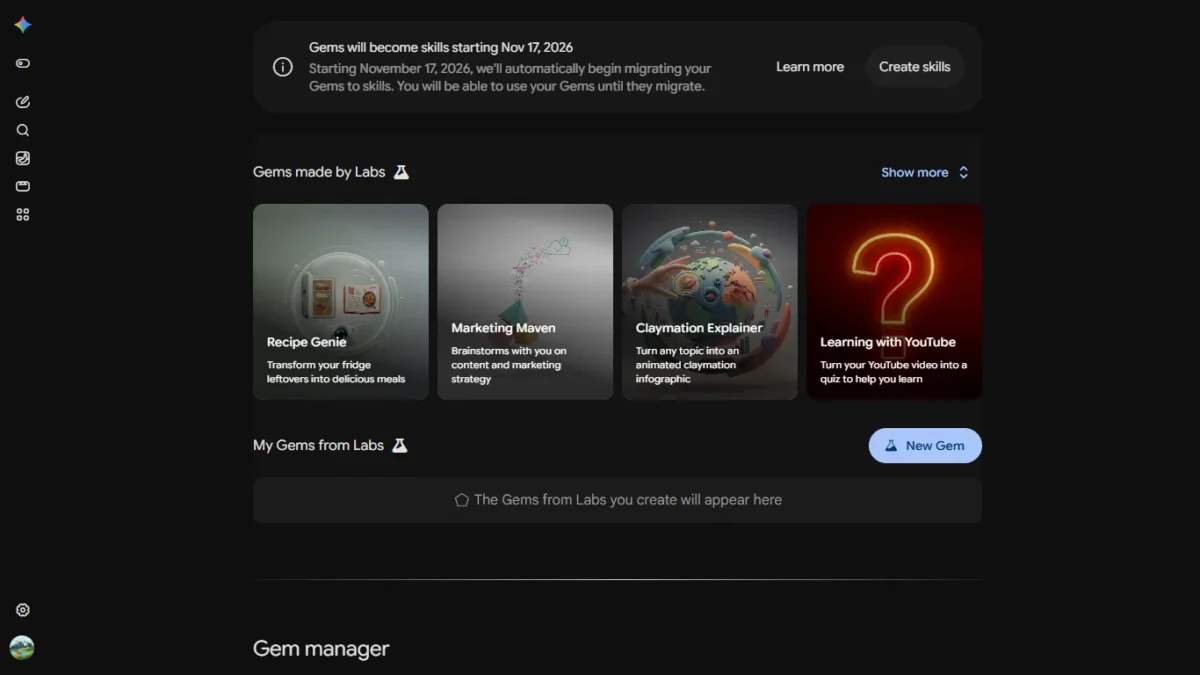The width and height of the screenshot is (1200, 675).
Task: Click the New Gem button
Action: pos(925,446)
